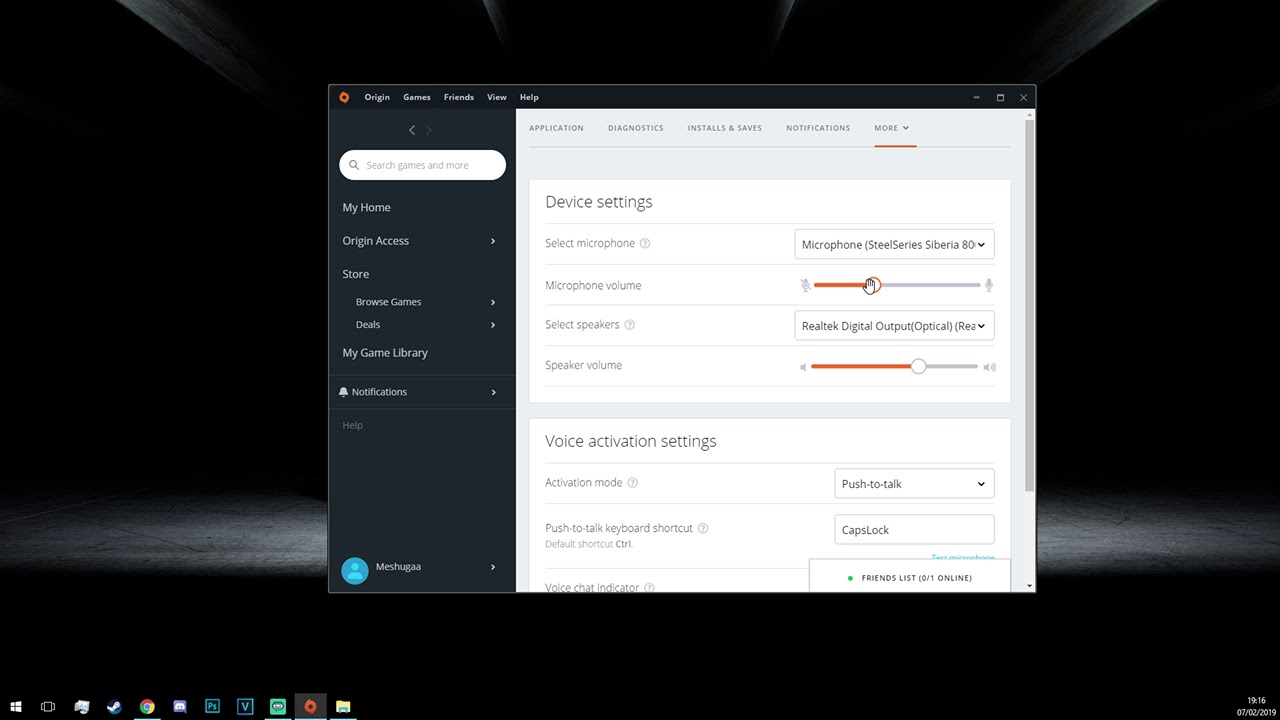Open the Games menu
This screenshot has width=1280, height=720.
tap(417, 97)
